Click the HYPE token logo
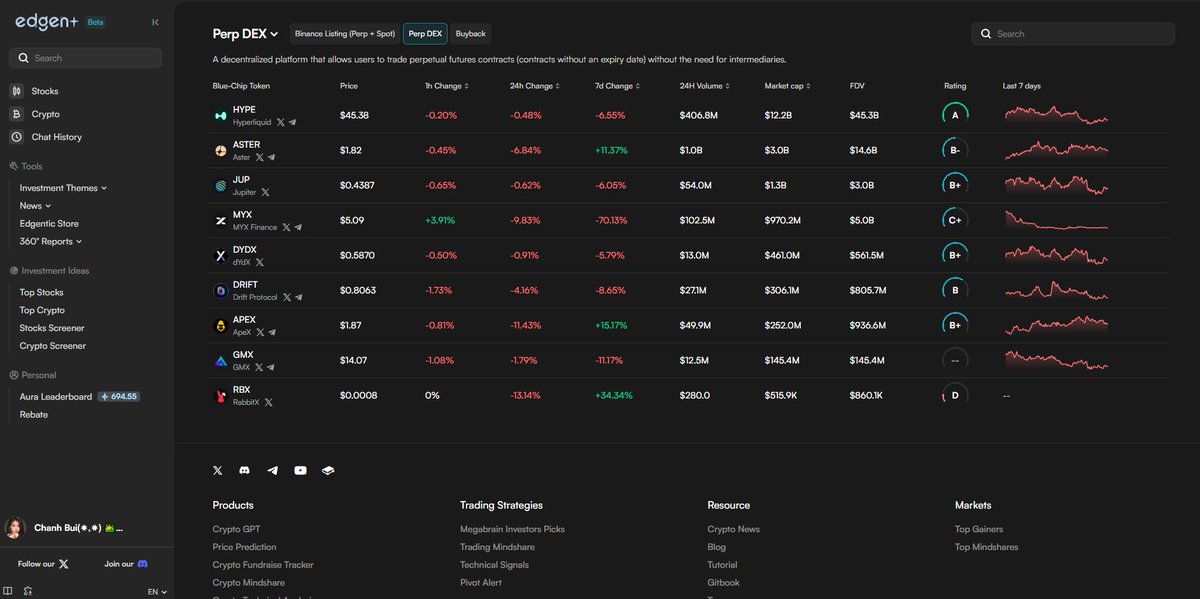 coord(221,116)
